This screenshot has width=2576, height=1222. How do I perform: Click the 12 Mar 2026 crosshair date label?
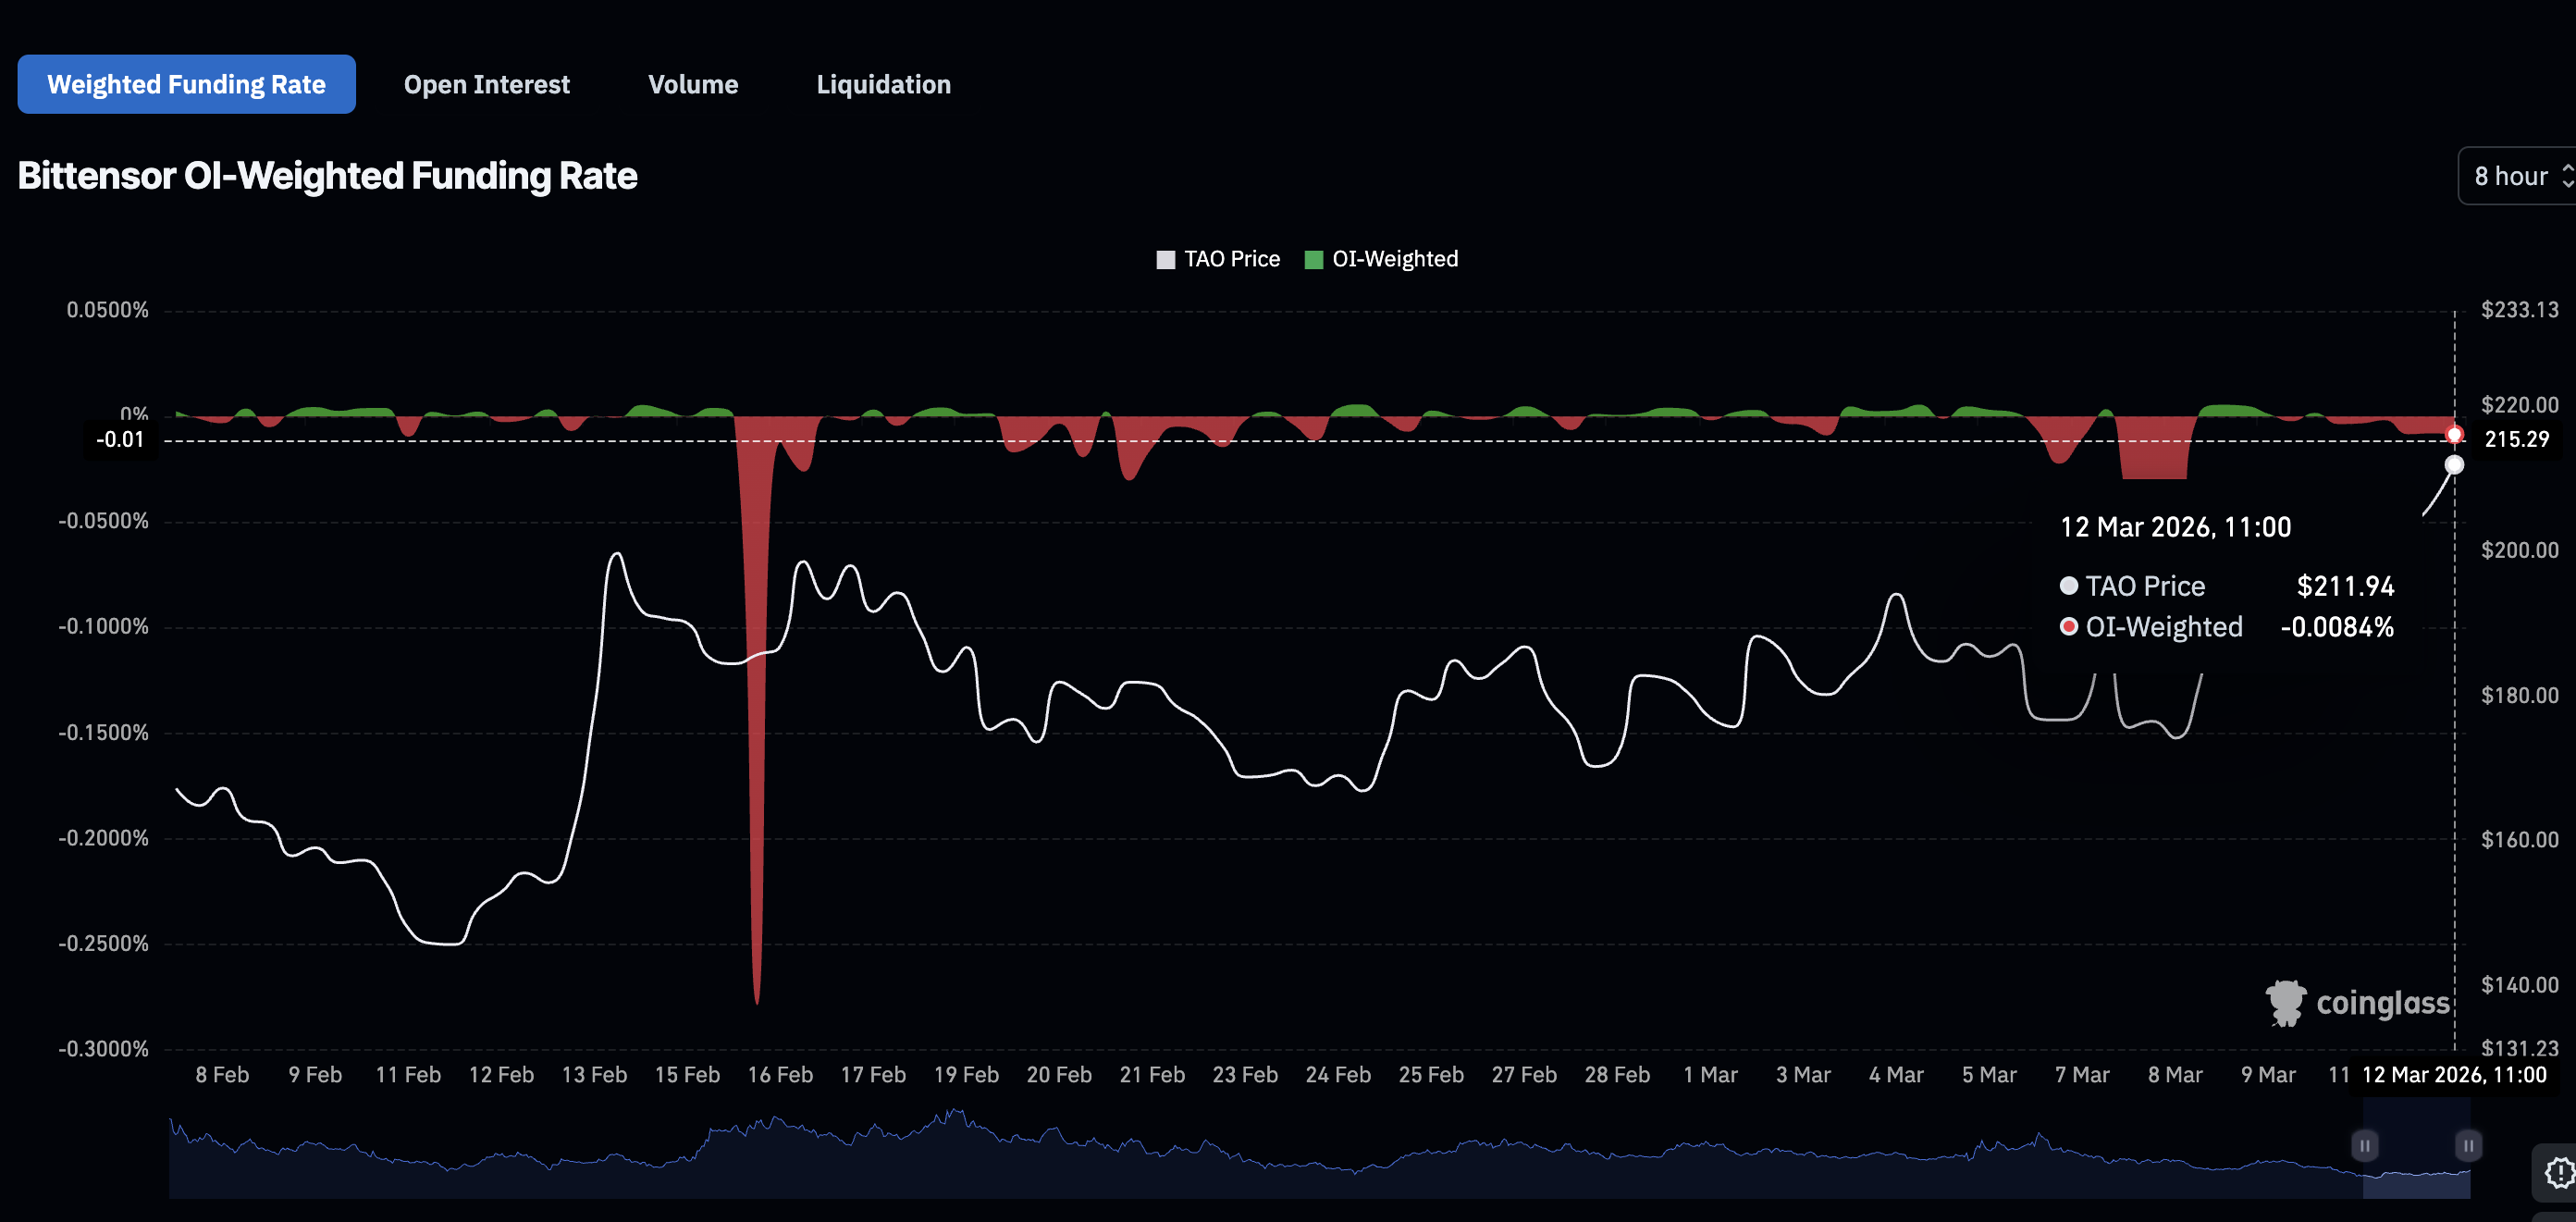2453,1075
